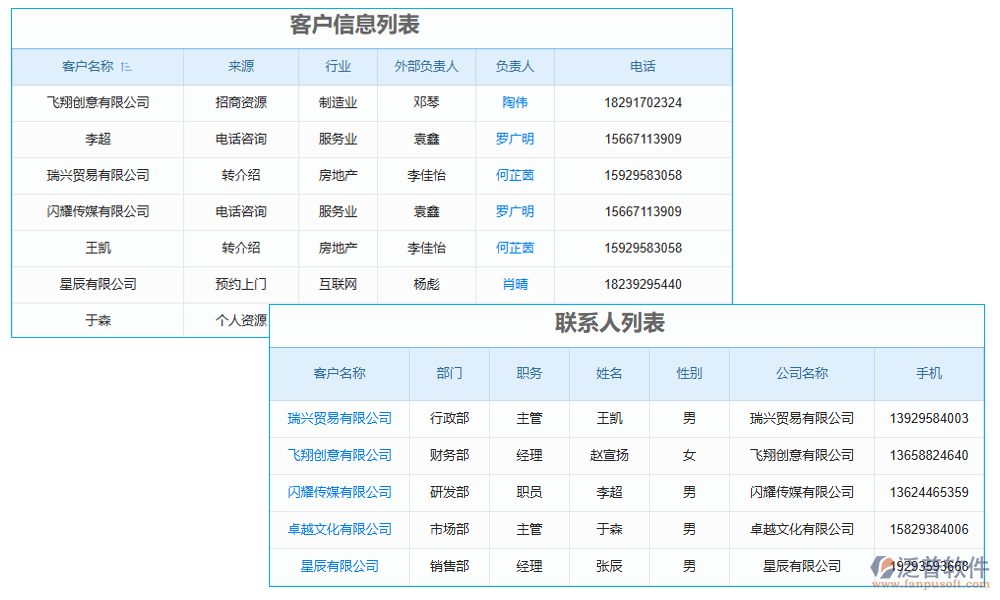Screen dimensions: 1000x600
Task: Open responsible person 陶伟 details
Action: point(514,103)
